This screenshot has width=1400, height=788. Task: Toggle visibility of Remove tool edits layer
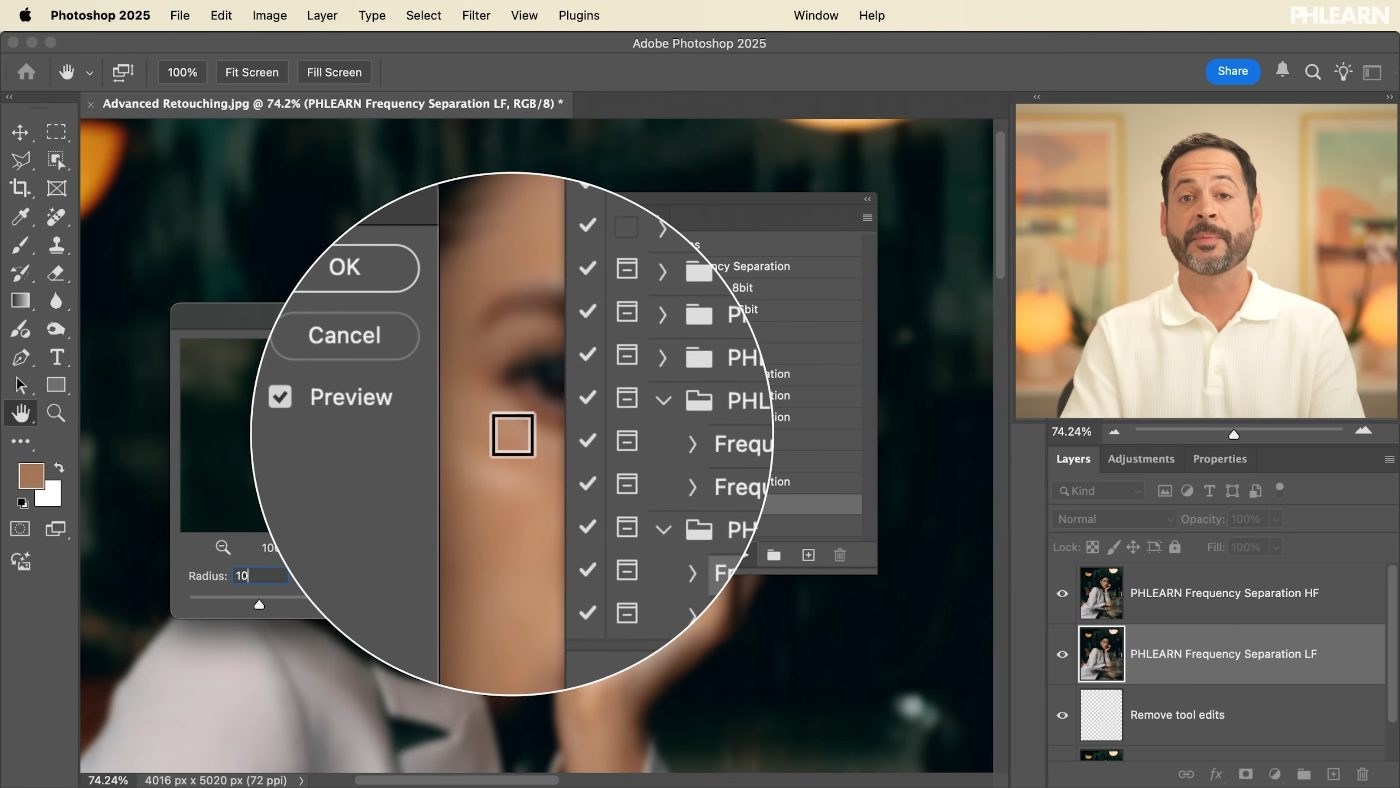pos(1062,715)
